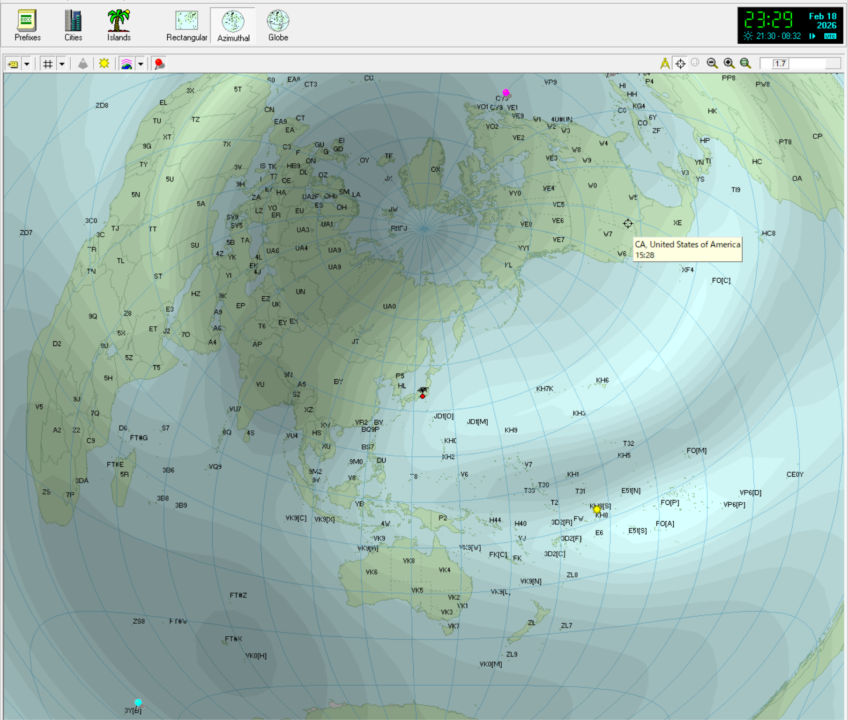The image size is (848, 720).
Task: Select the Azimuthal map projection
Action: pos(232,25)
